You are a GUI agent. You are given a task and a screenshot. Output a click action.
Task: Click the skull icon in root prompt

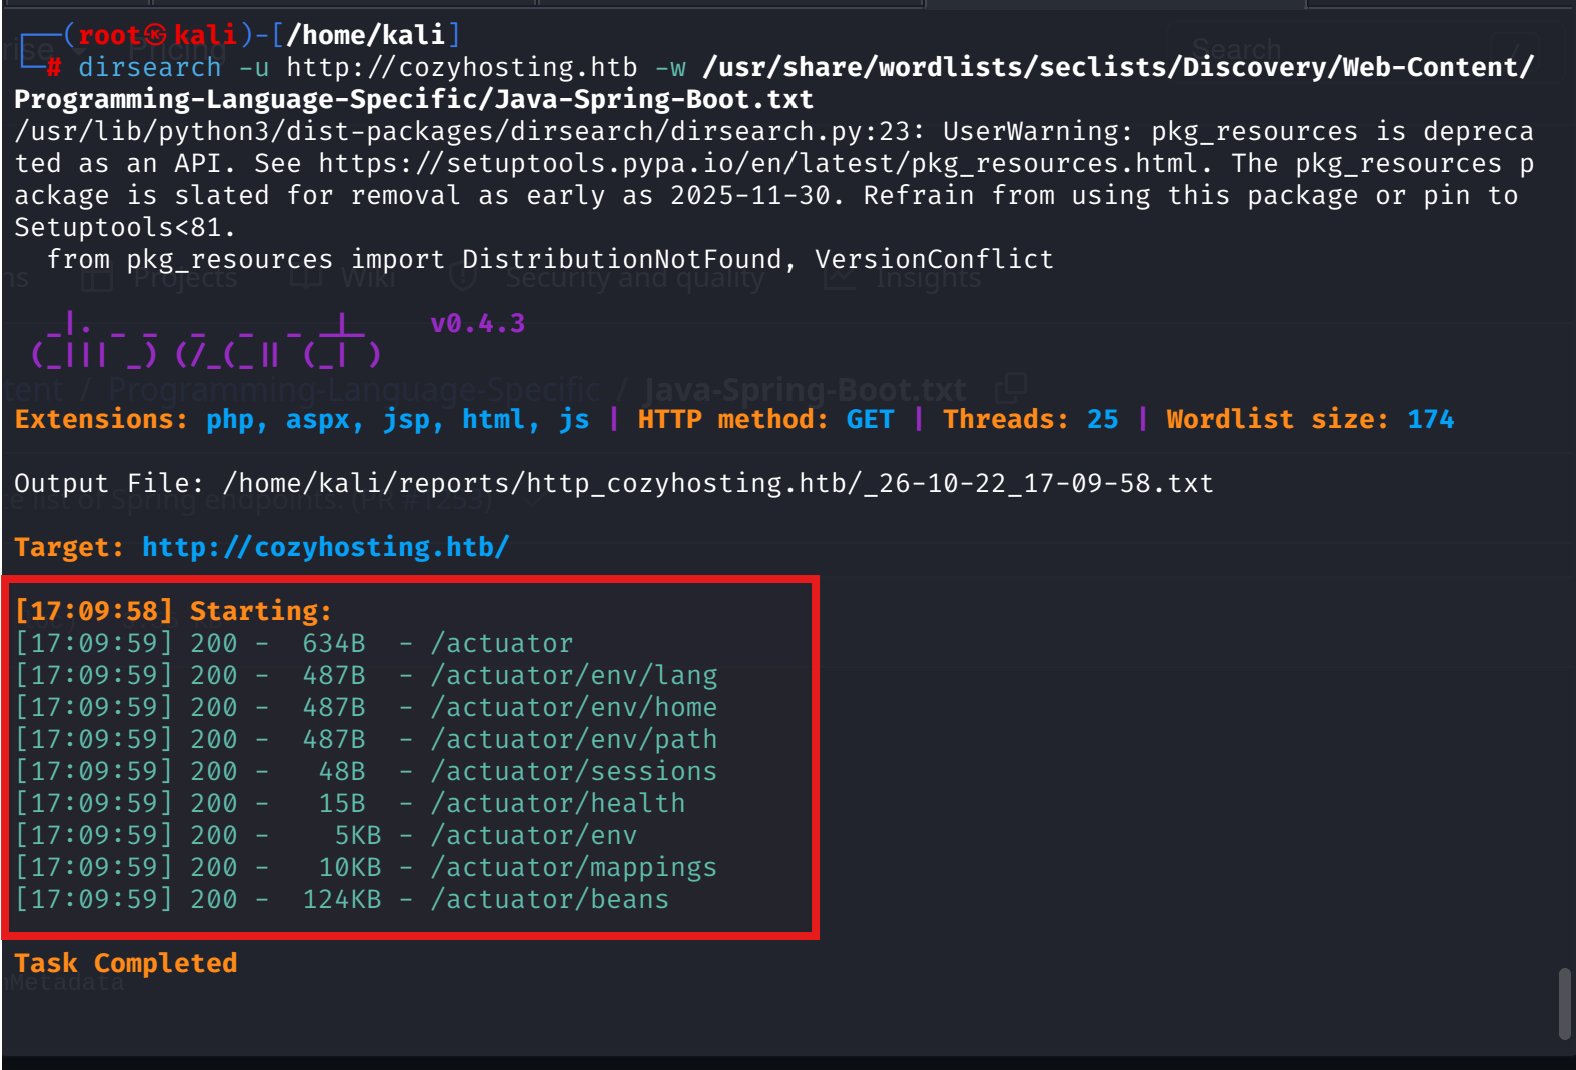[x=156, y=35]
